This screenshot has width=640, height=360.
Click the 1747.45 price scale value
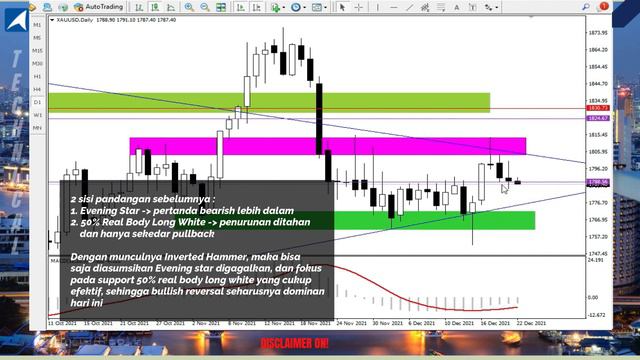[x=598, y=253]
